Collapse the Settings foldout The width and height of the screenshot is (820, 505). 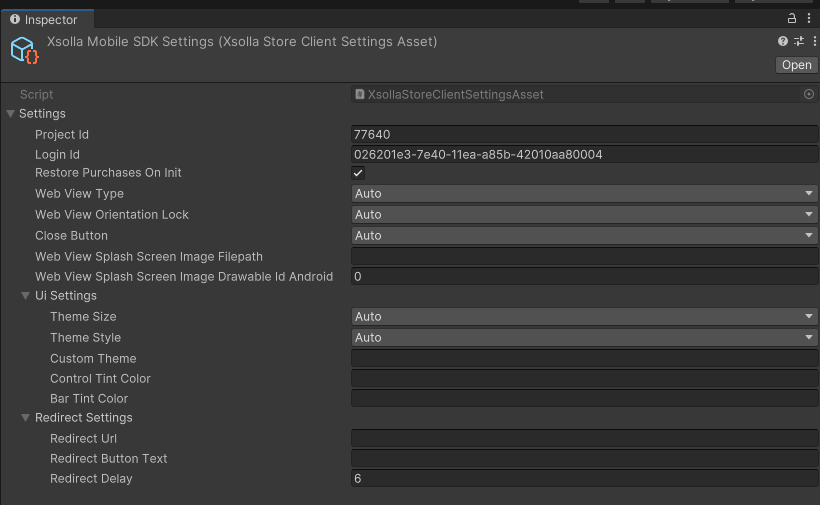(x=10, y=113)
